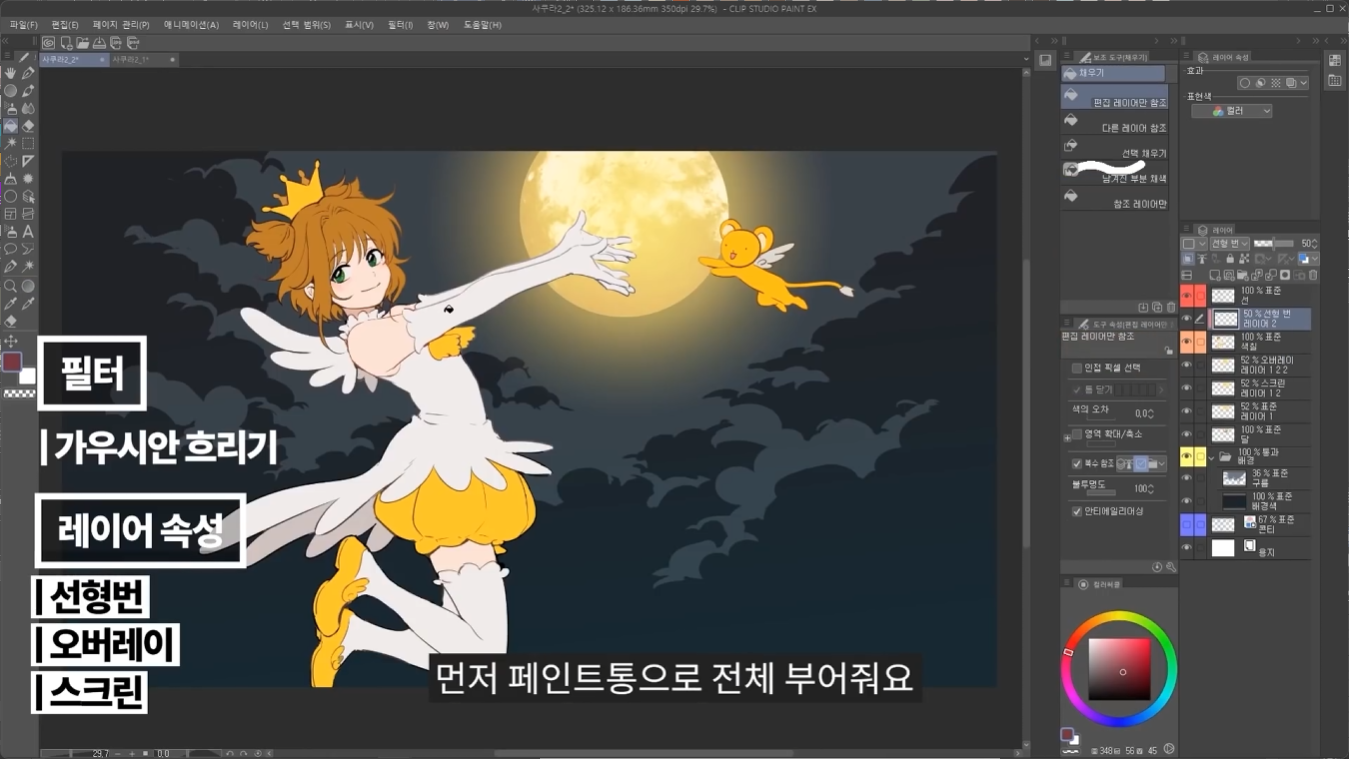Uncheck 복수 참조 checkbox

point(1077,464)
